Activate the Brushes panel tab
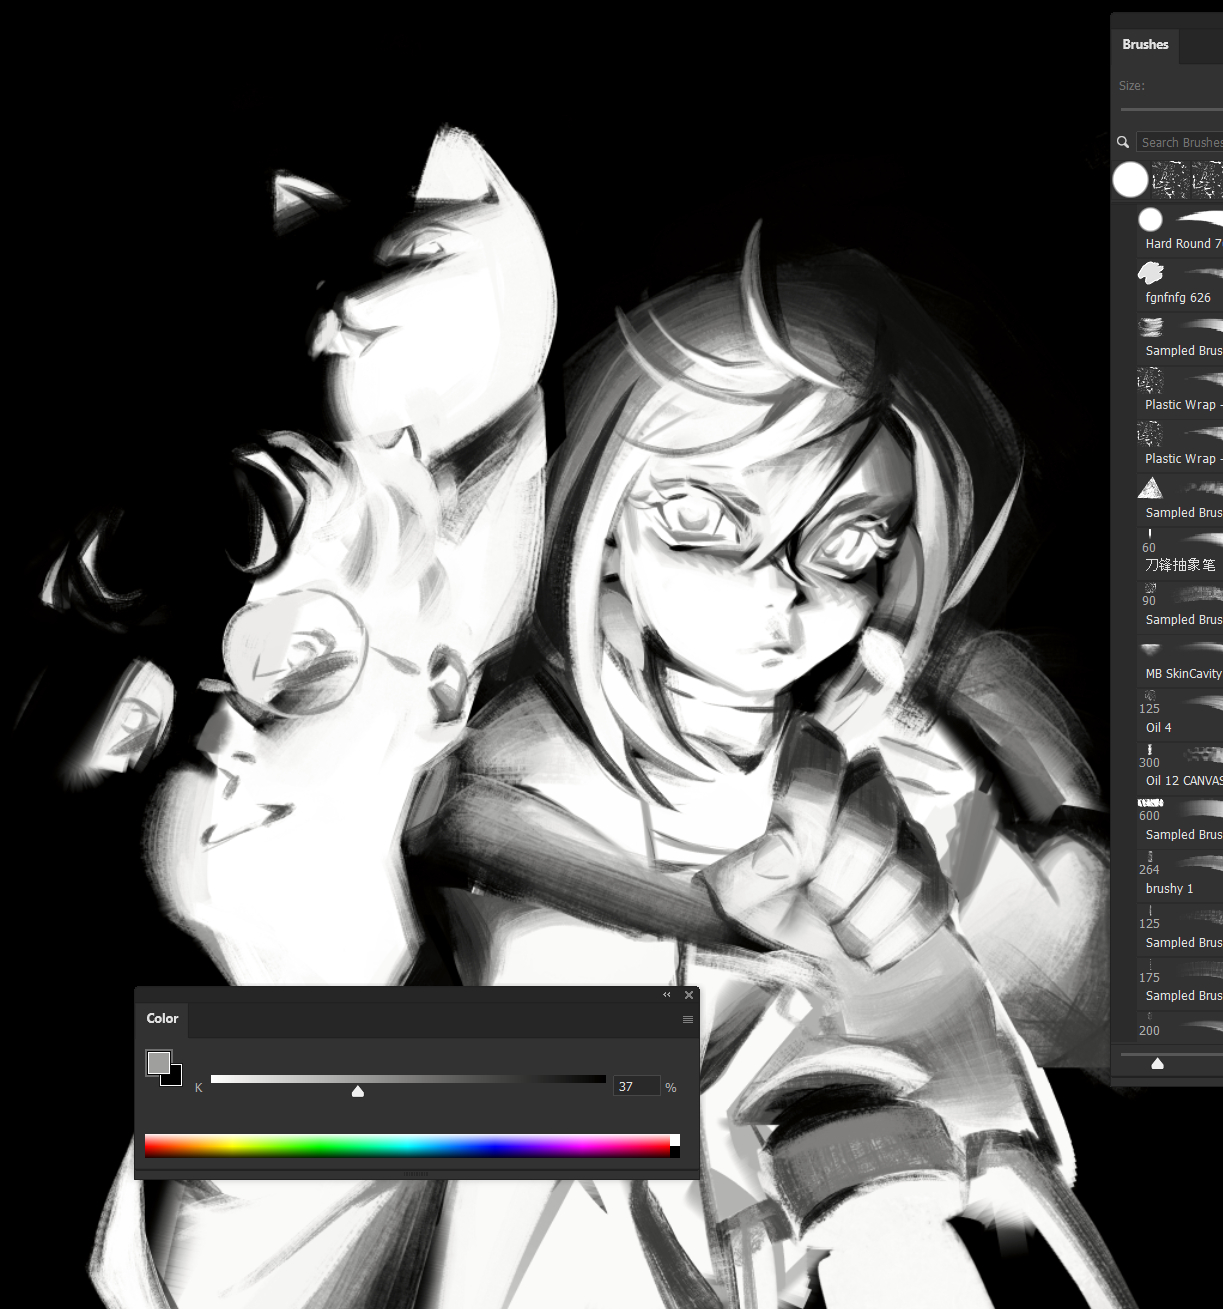 tap(1145, 45)
